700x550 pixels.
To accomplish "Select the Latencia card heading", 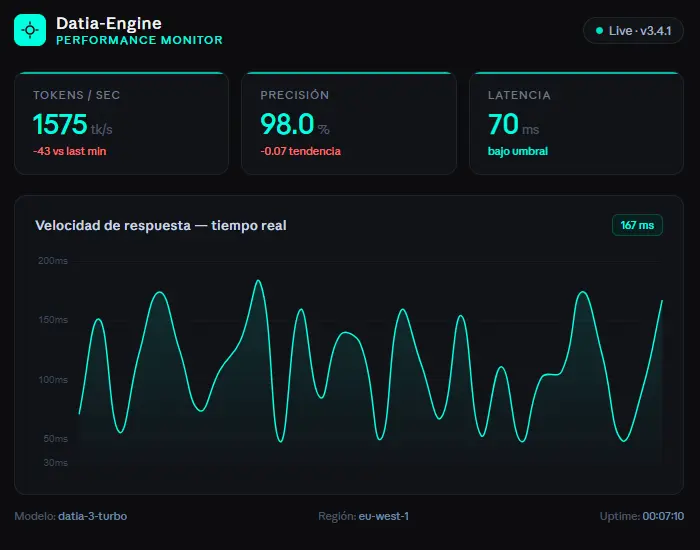I will click(x=519, y=95).
